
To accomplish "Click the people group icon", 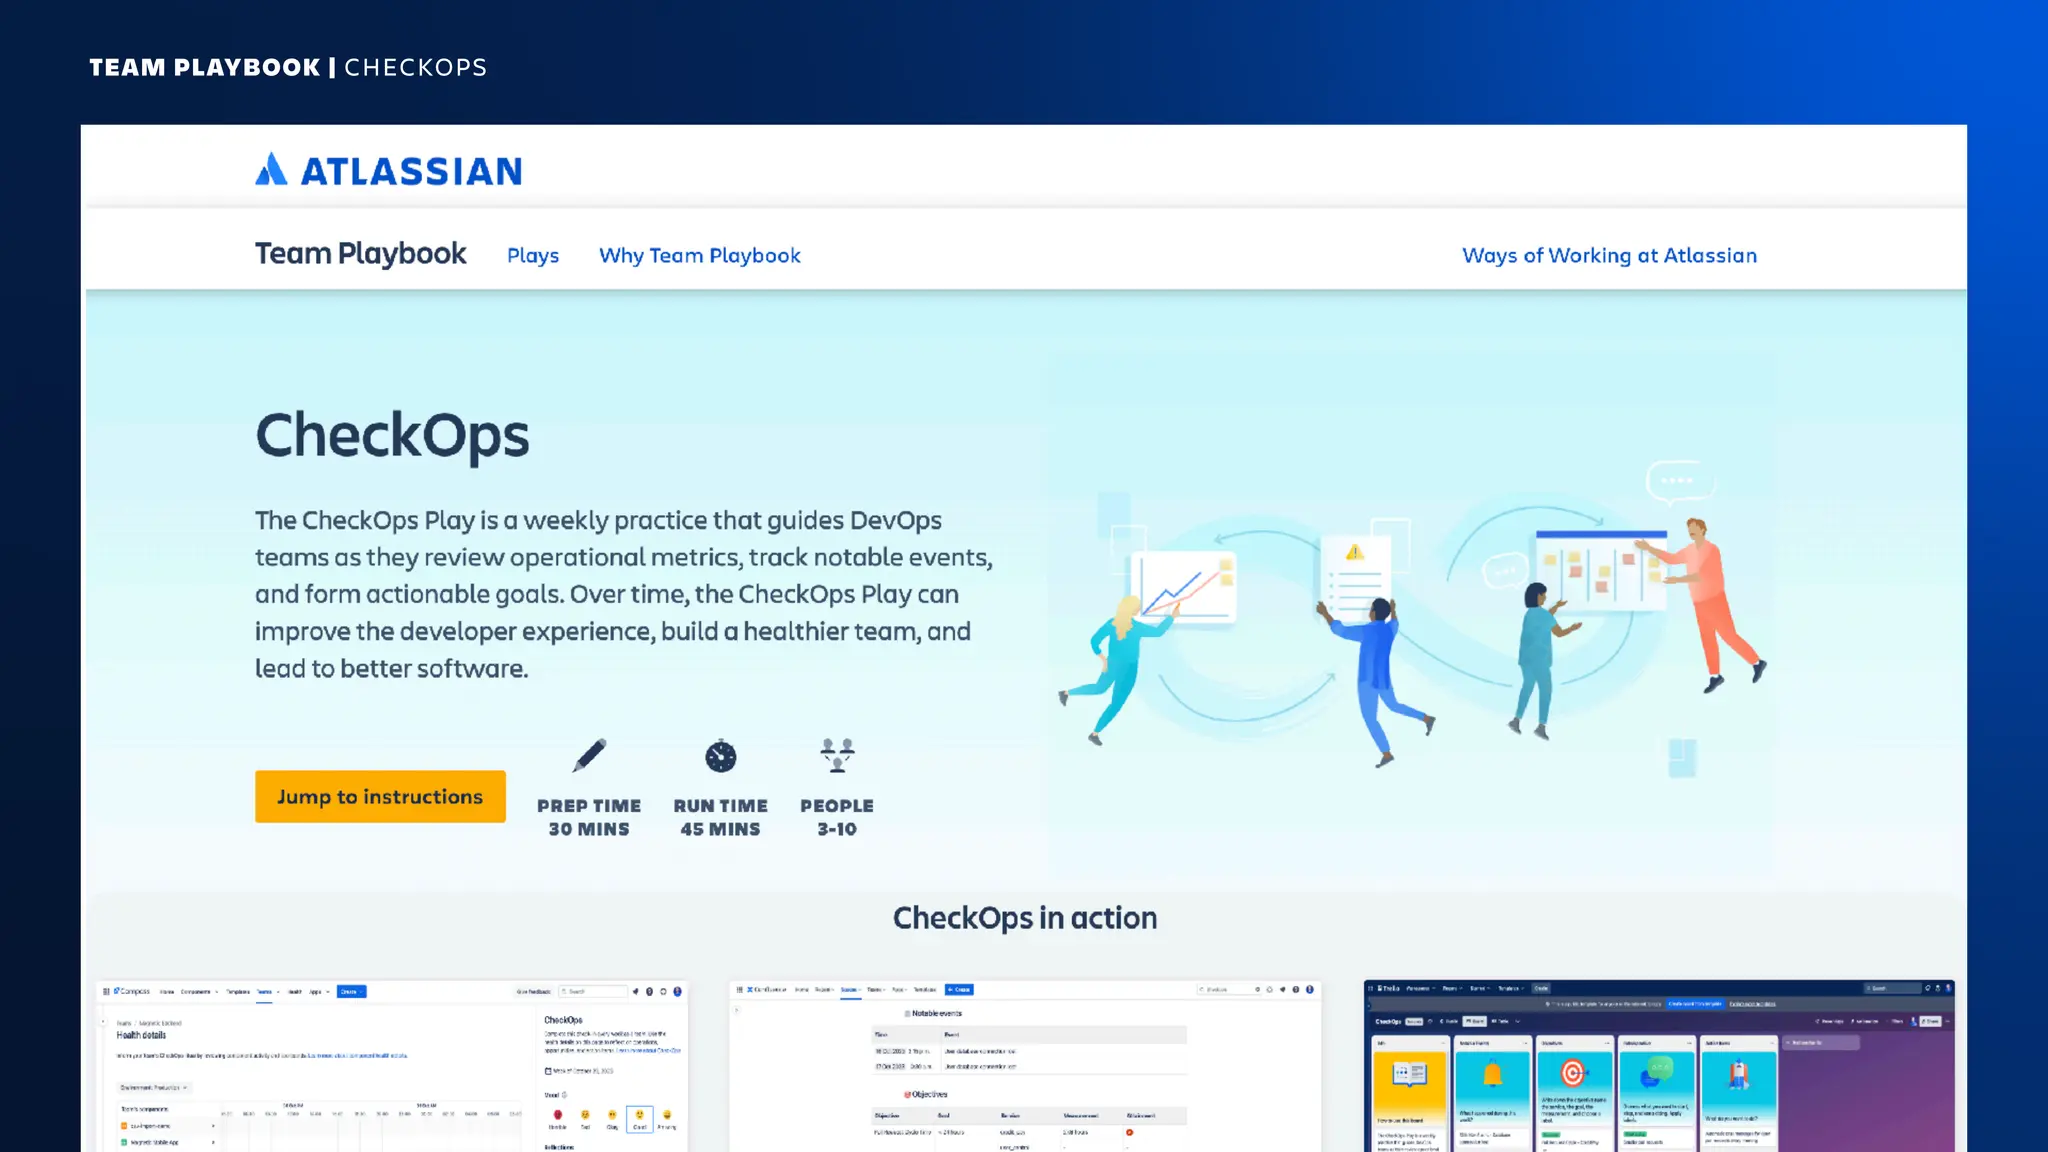I will 837,756.
